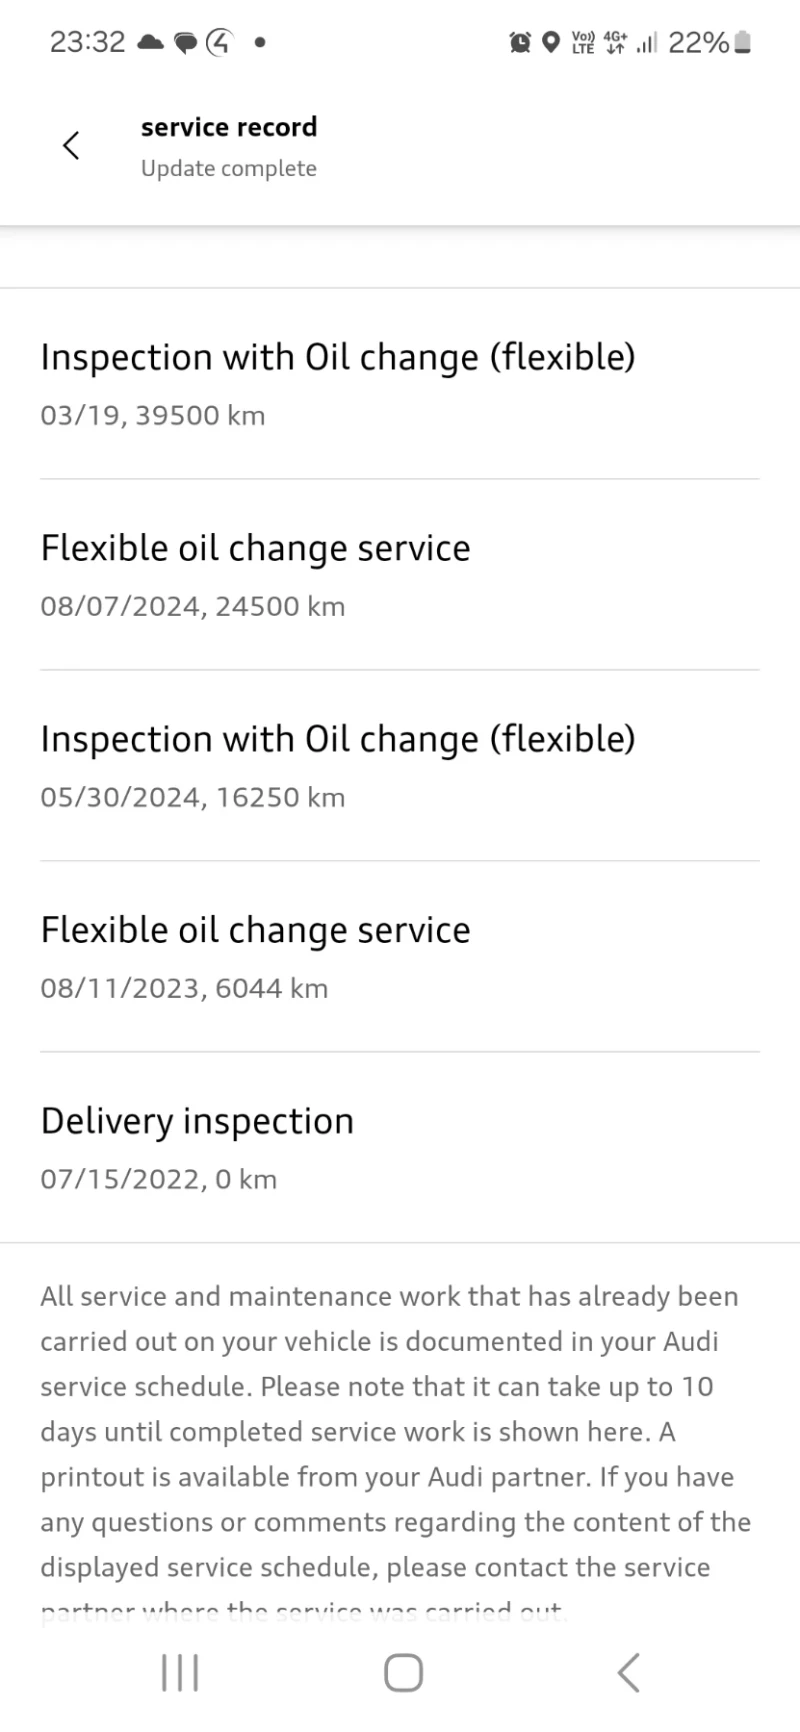This screenshot has width=800, height=1732.
Task: Tap the signal strength bars icon
Action: pyautogui.click(x=646, y=43)
